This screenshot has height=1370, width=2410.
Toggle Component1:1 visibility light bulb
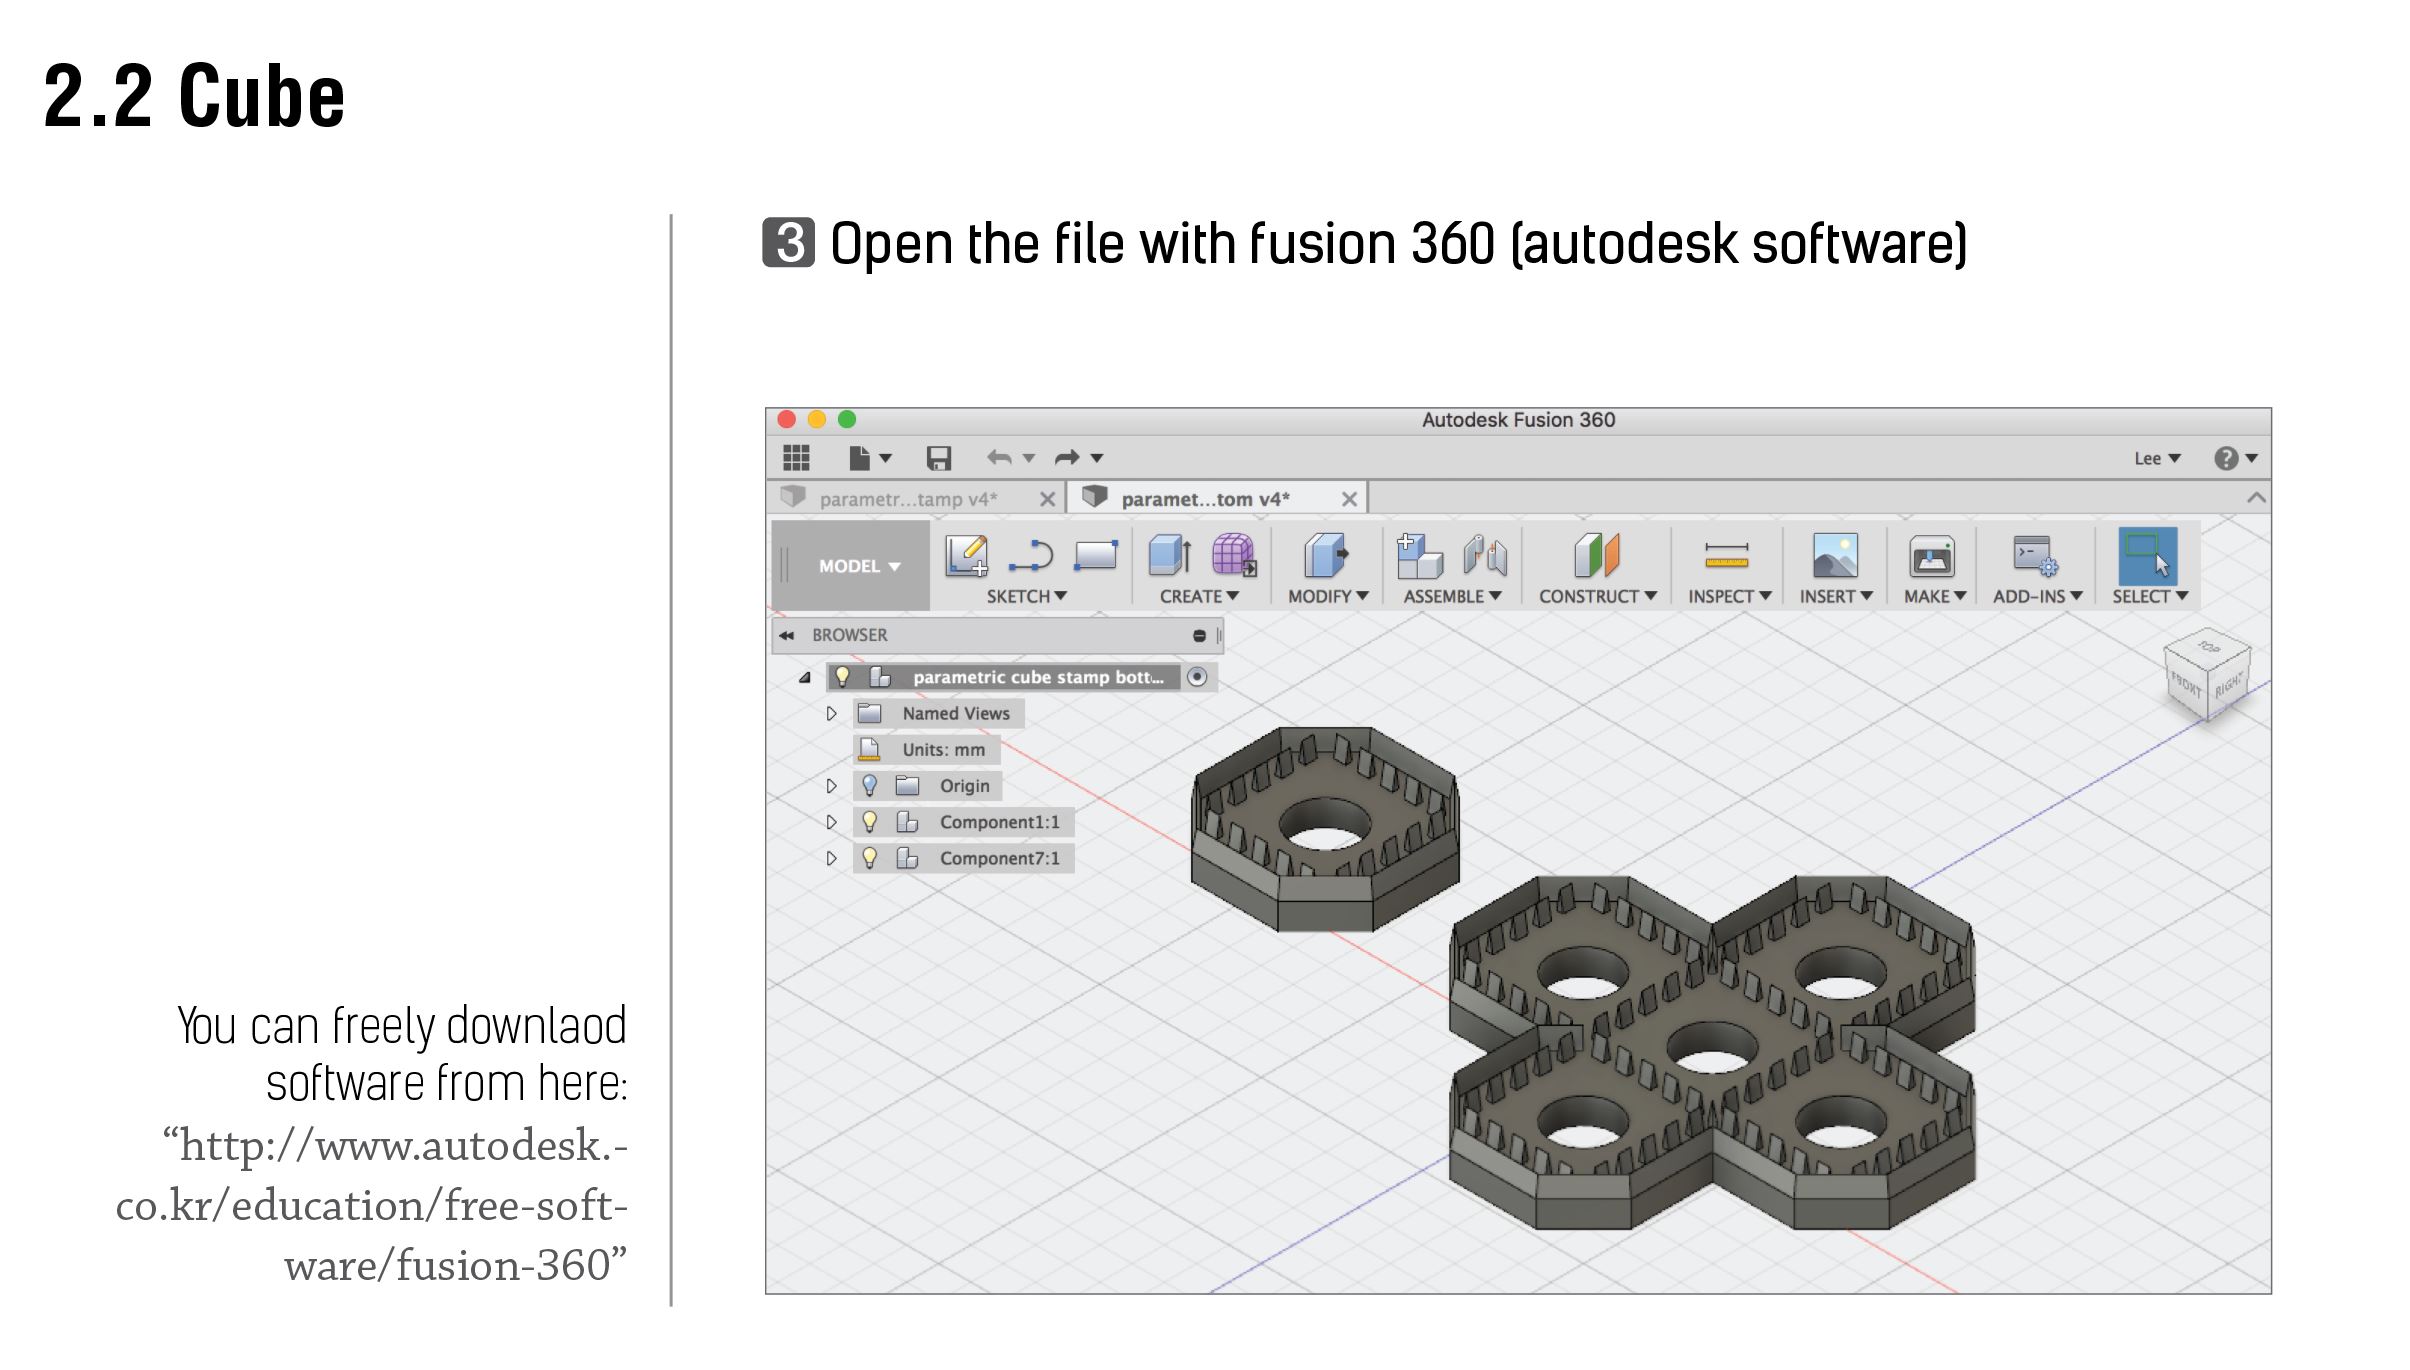[x=869, y=822]
